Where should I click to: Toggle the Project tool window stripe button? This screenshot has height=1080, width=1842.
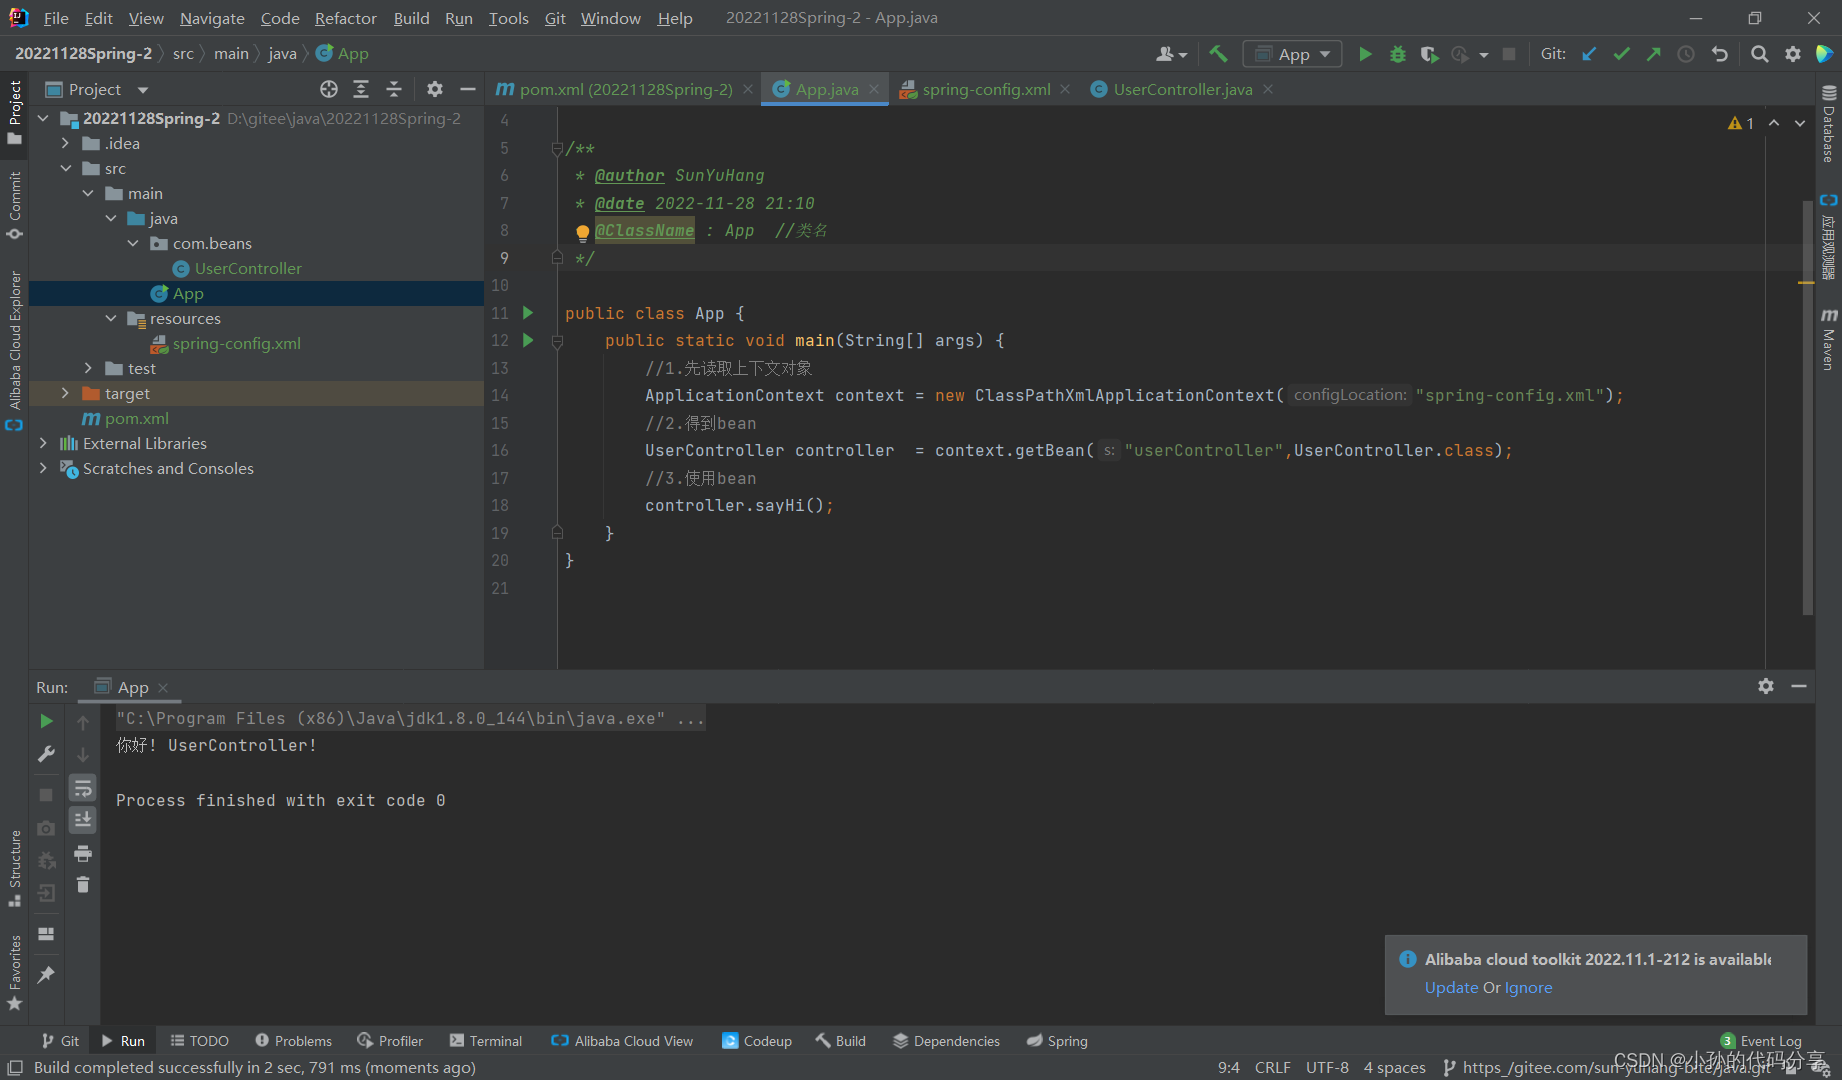coord(14,112)
